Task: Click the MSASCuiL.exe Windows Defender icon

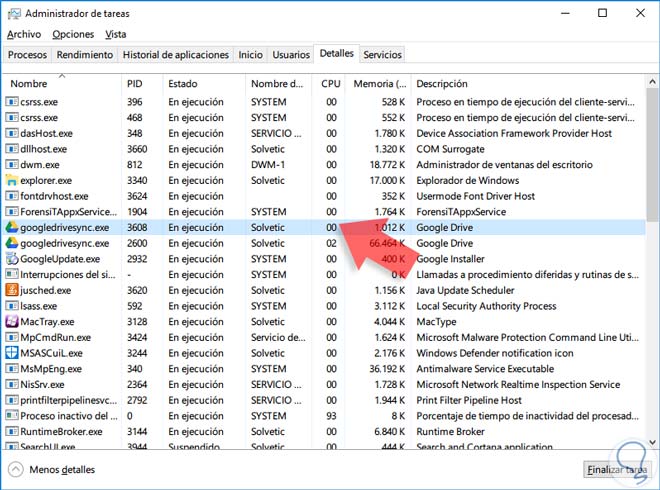Action: (12, 353)
